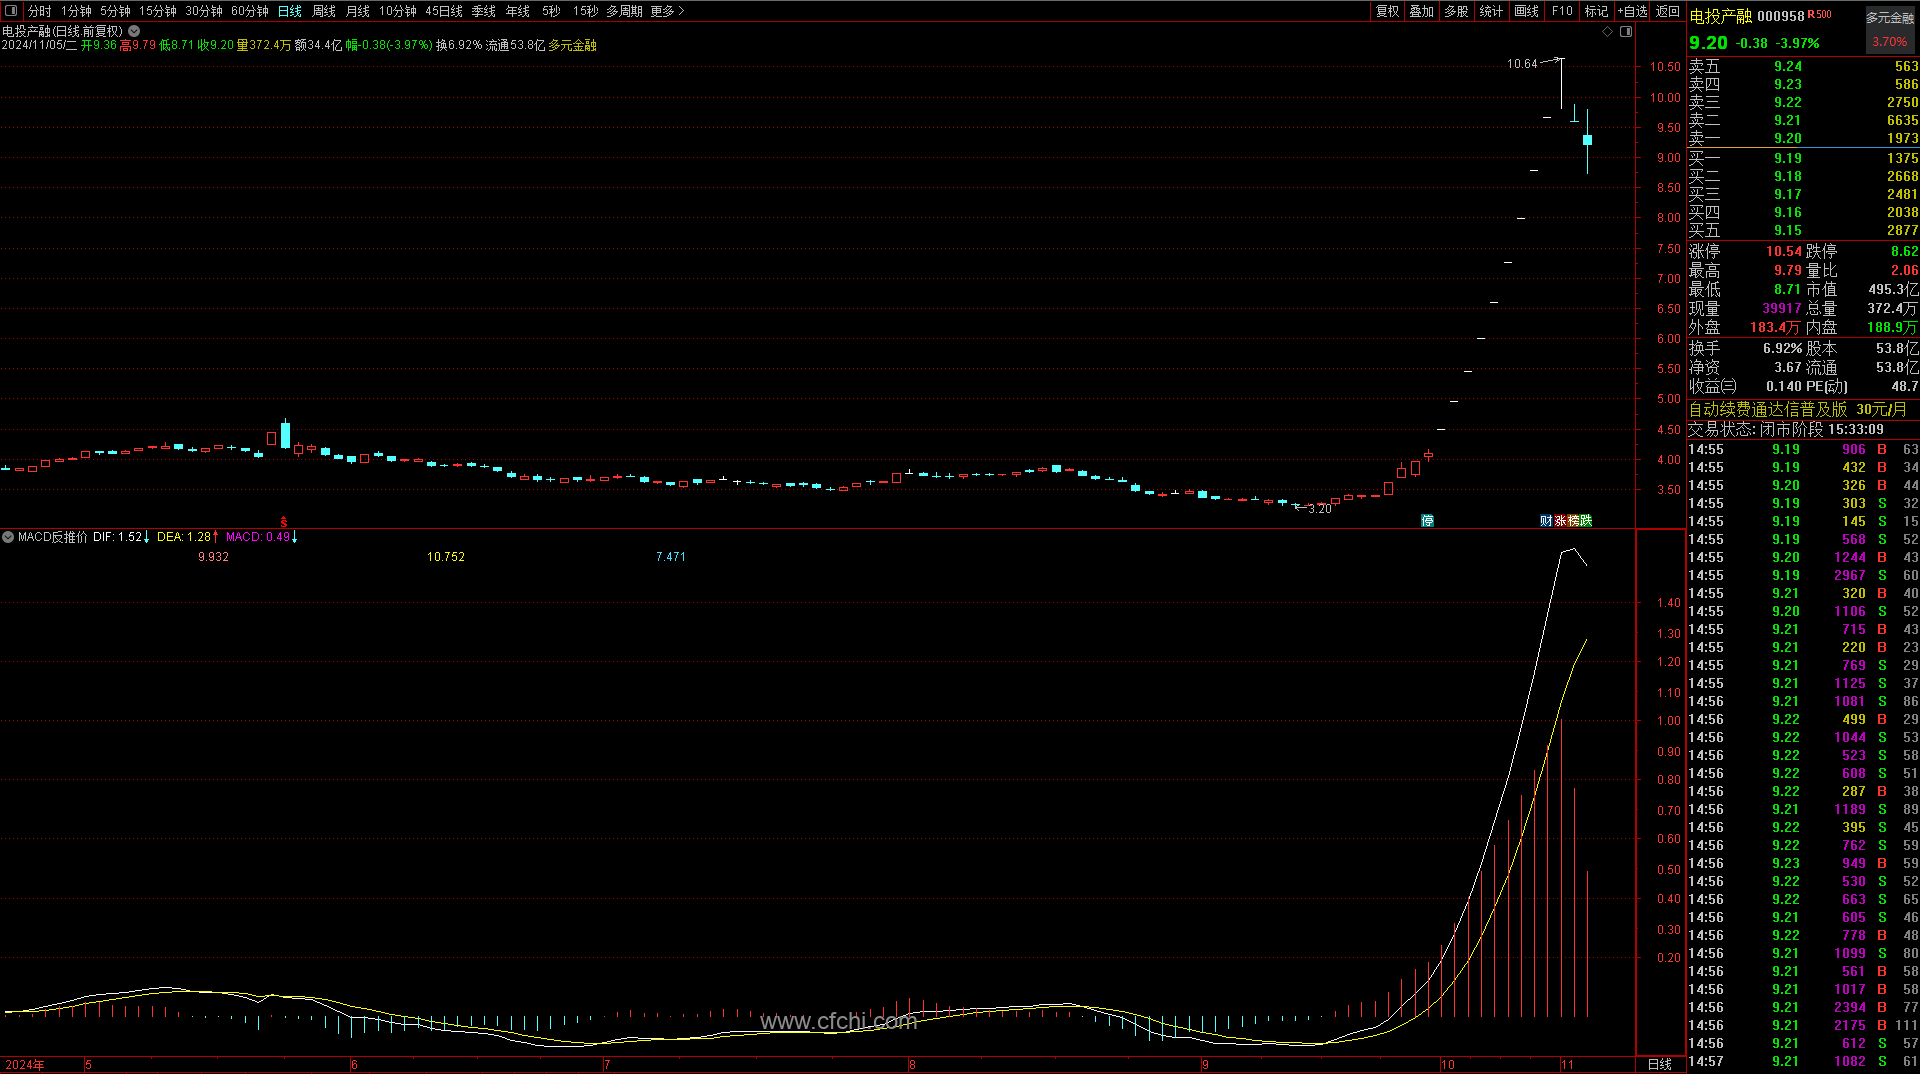Click the 停 suspension marker icon
1920x1074 pixels.
[x=1427, y=521]
